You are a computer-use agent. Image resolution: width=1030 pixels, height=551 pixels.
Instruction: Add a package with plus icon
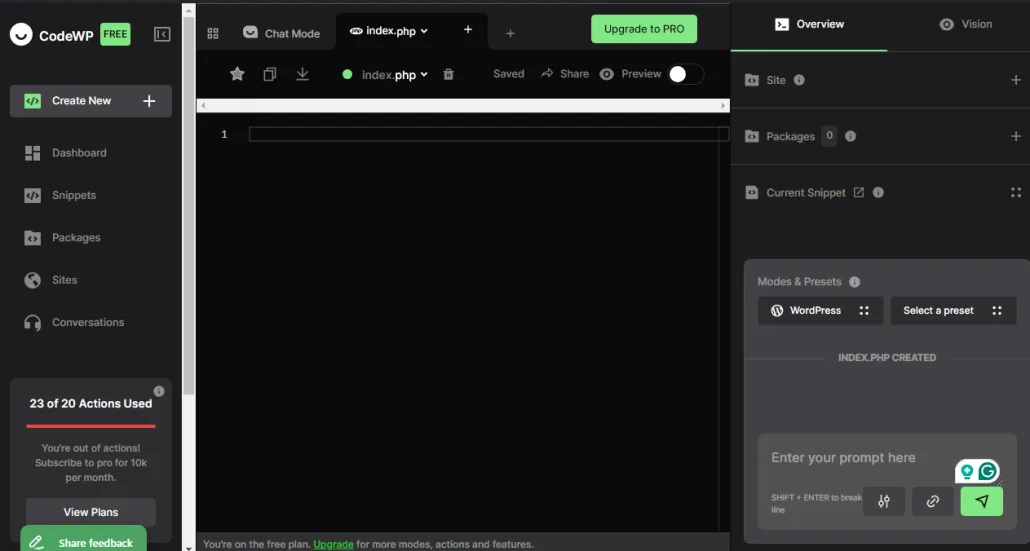click(1016, 137)
